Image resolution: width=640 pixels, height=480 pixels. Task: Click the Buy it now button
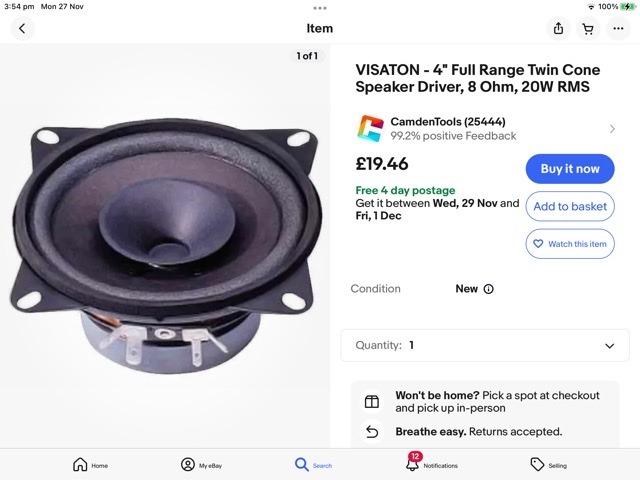coord(570,169)
